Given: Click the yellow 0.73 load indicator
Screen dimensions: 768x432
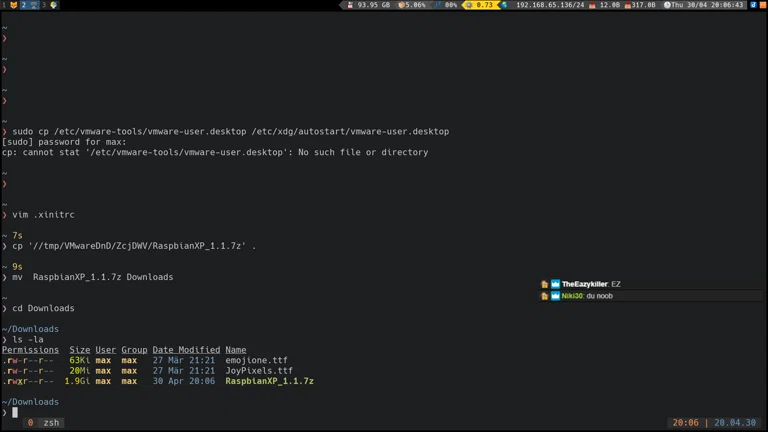Looking at the screenshot, I should (479, 5).
